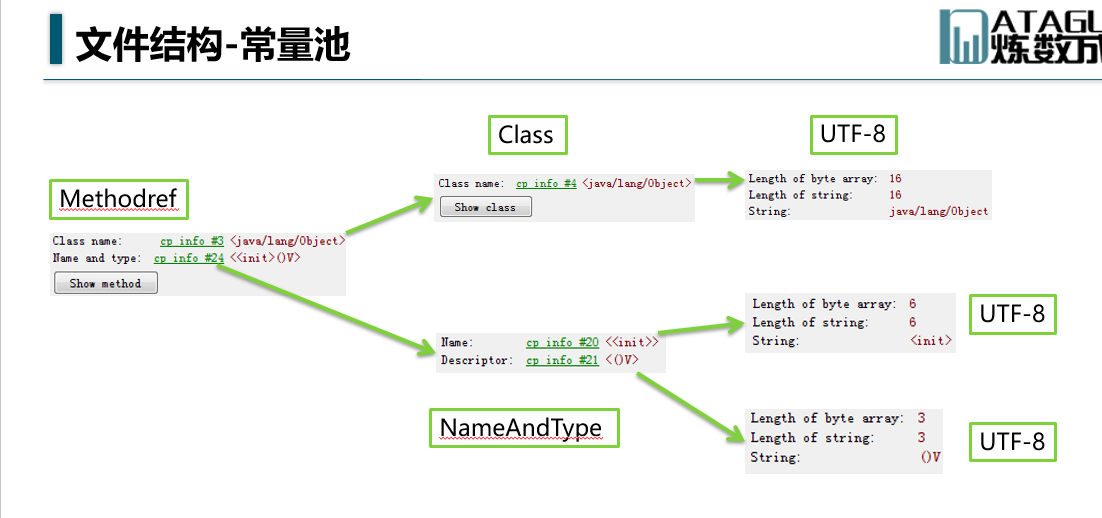Click <java/lang/Object> beside cp_info #4
Viewport: 1102px width, 518px height.
pos(637,183)
